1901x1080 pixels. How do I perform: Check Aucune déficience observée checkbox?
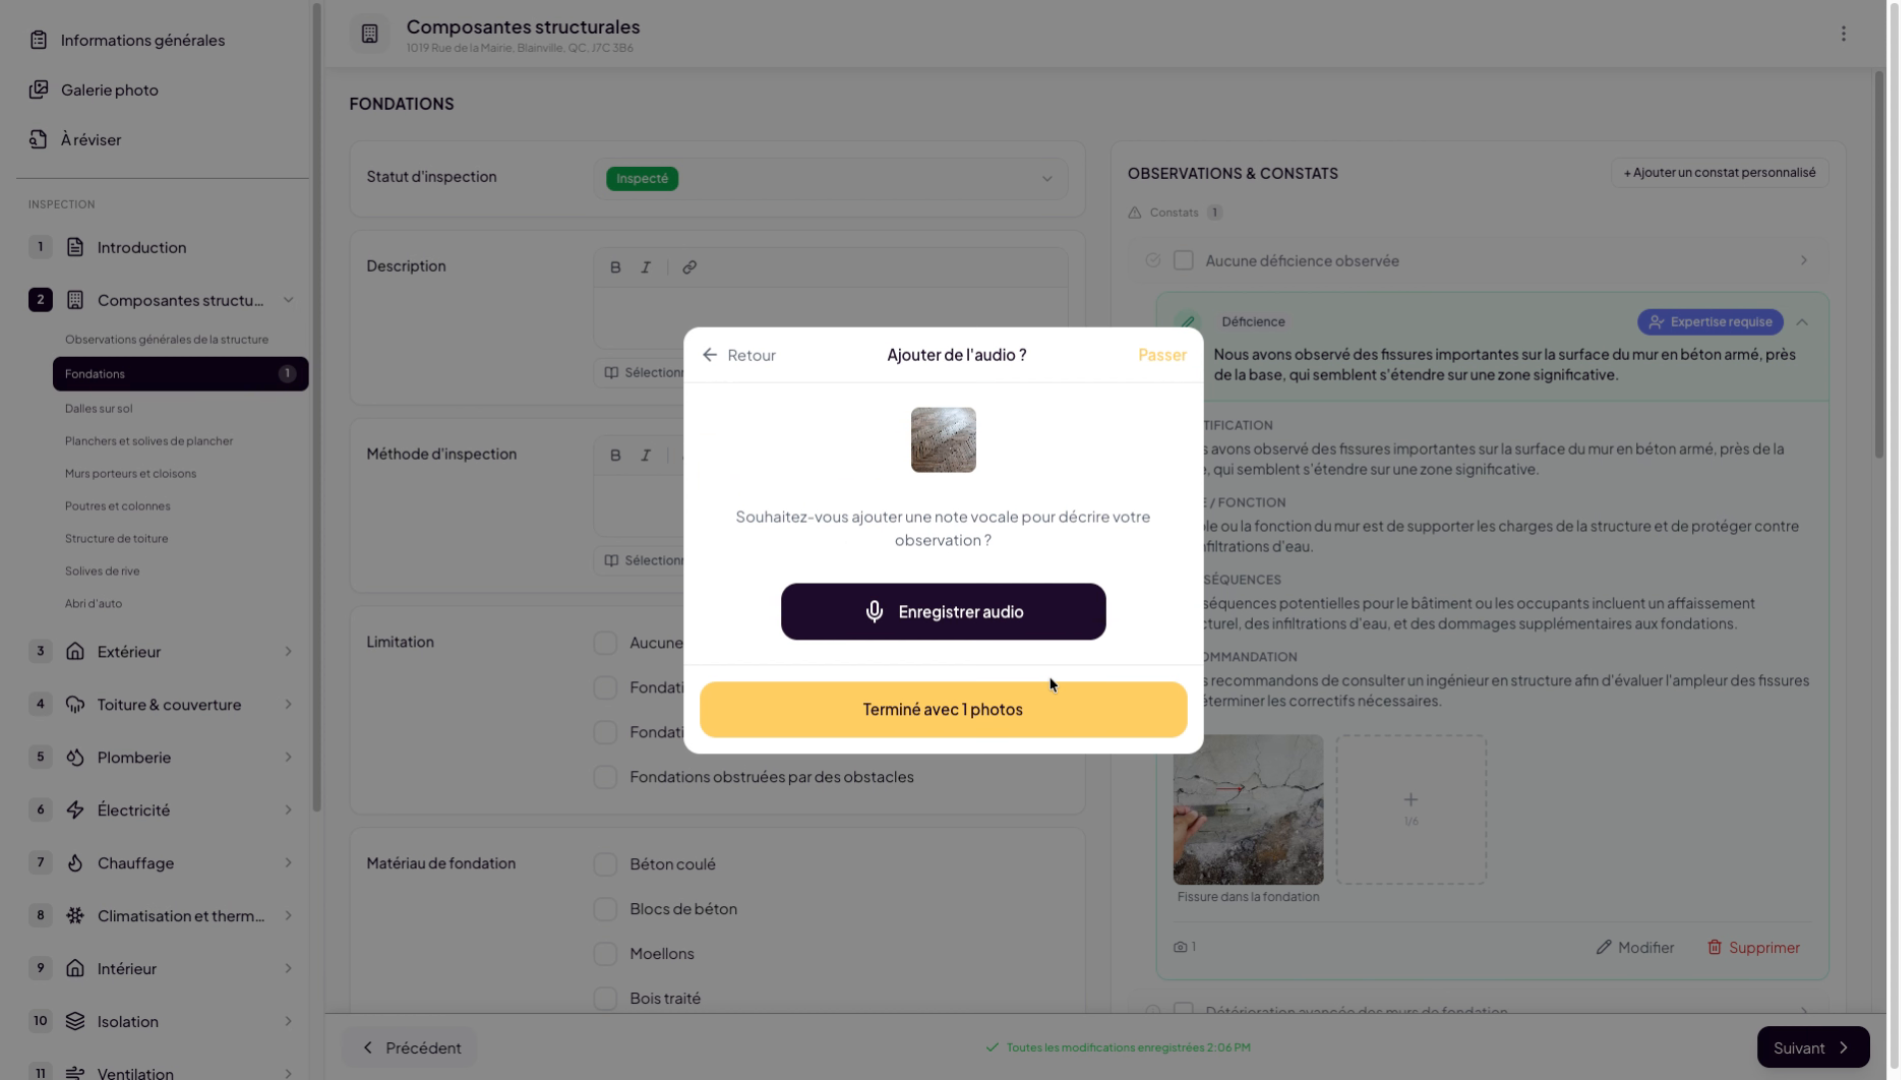[x=1183, y=261]
